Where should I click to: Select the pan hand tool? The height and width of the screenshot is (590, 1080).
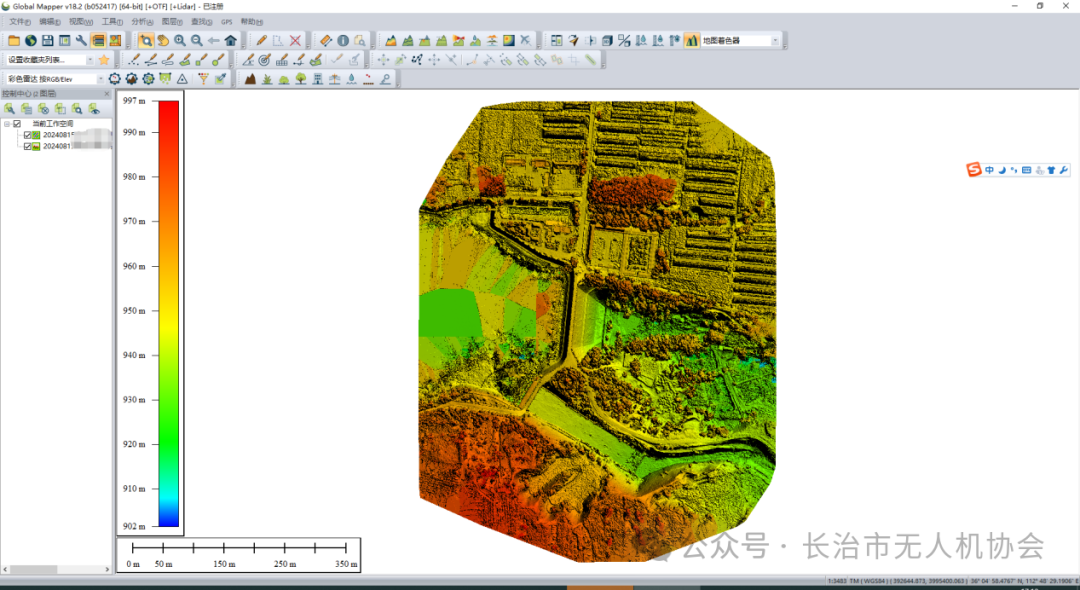[163, 41]
